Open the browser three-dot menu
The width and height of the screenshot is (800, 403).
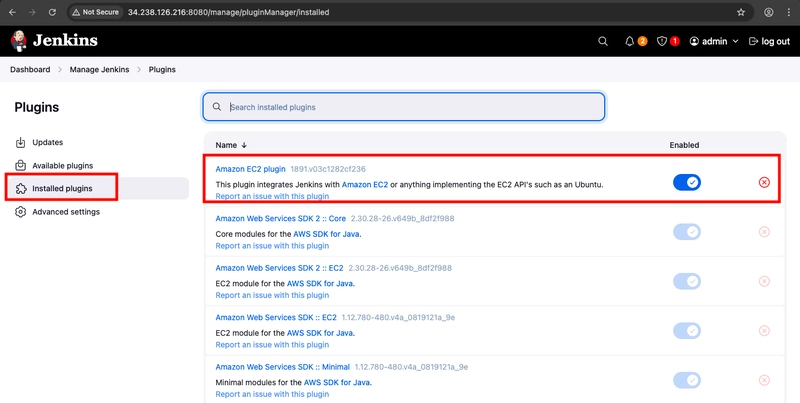(788, 12)
